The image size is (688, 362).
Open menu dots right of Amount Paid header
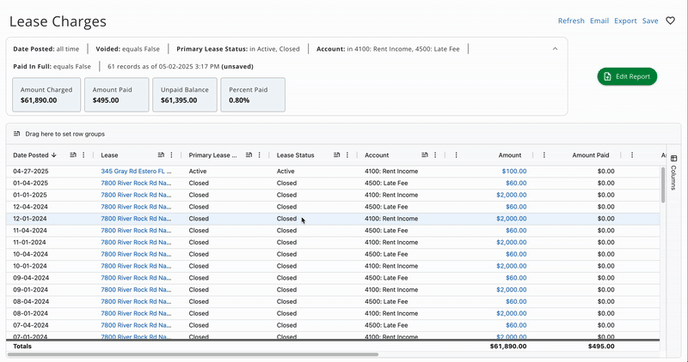(632, 155)
